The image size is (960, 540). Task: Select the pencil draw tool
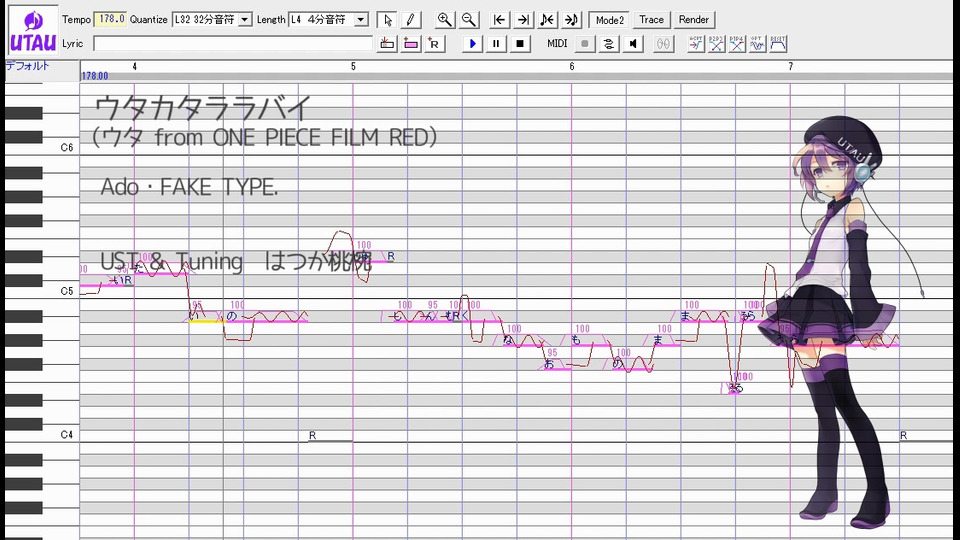click(x=410, y=20)
